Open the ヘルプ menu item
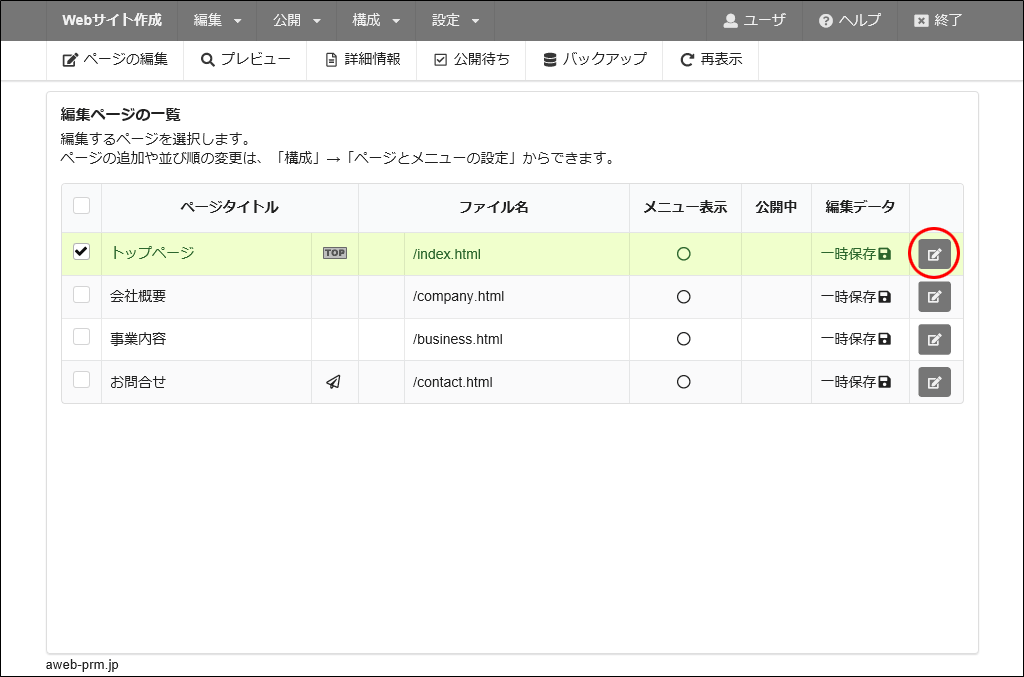 849,20
